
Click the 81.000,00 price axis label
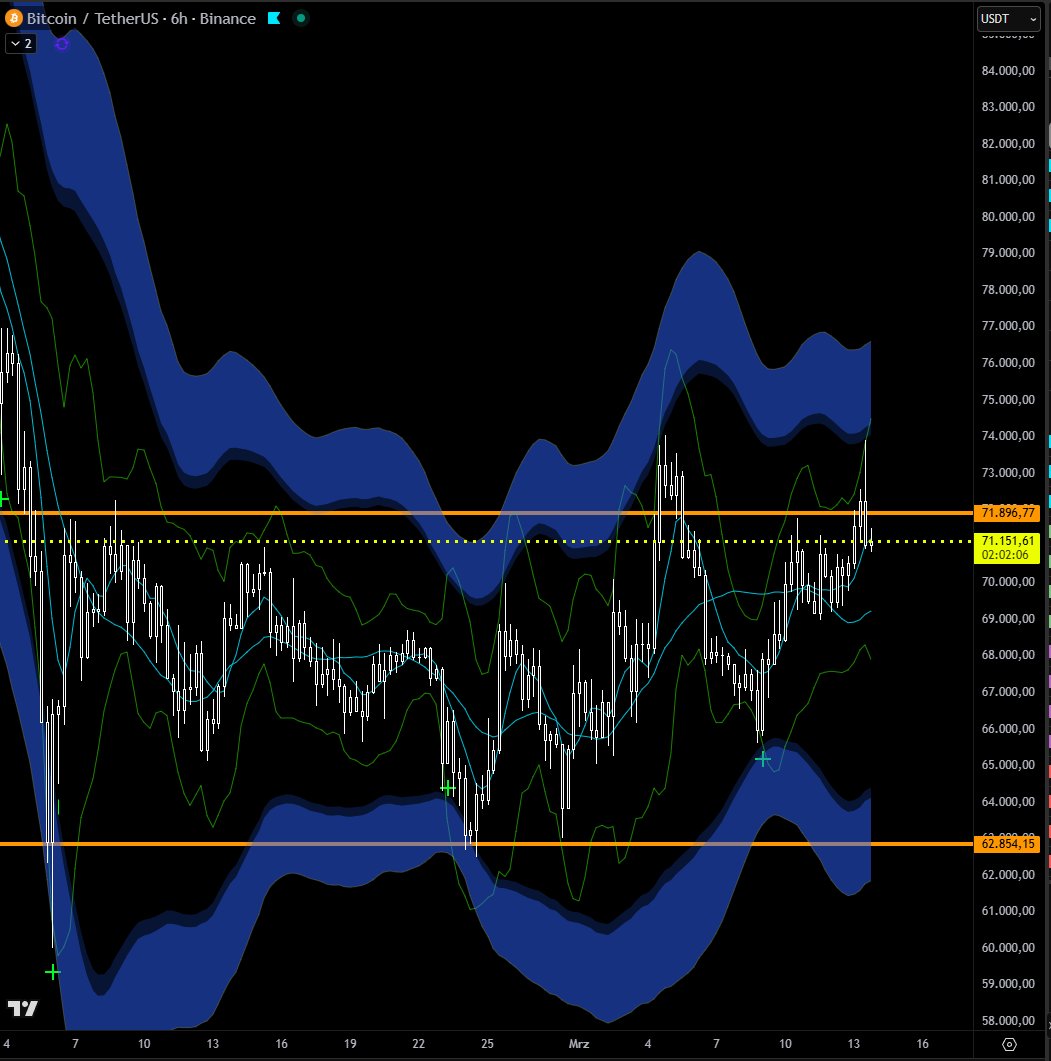pos(1008,179)
